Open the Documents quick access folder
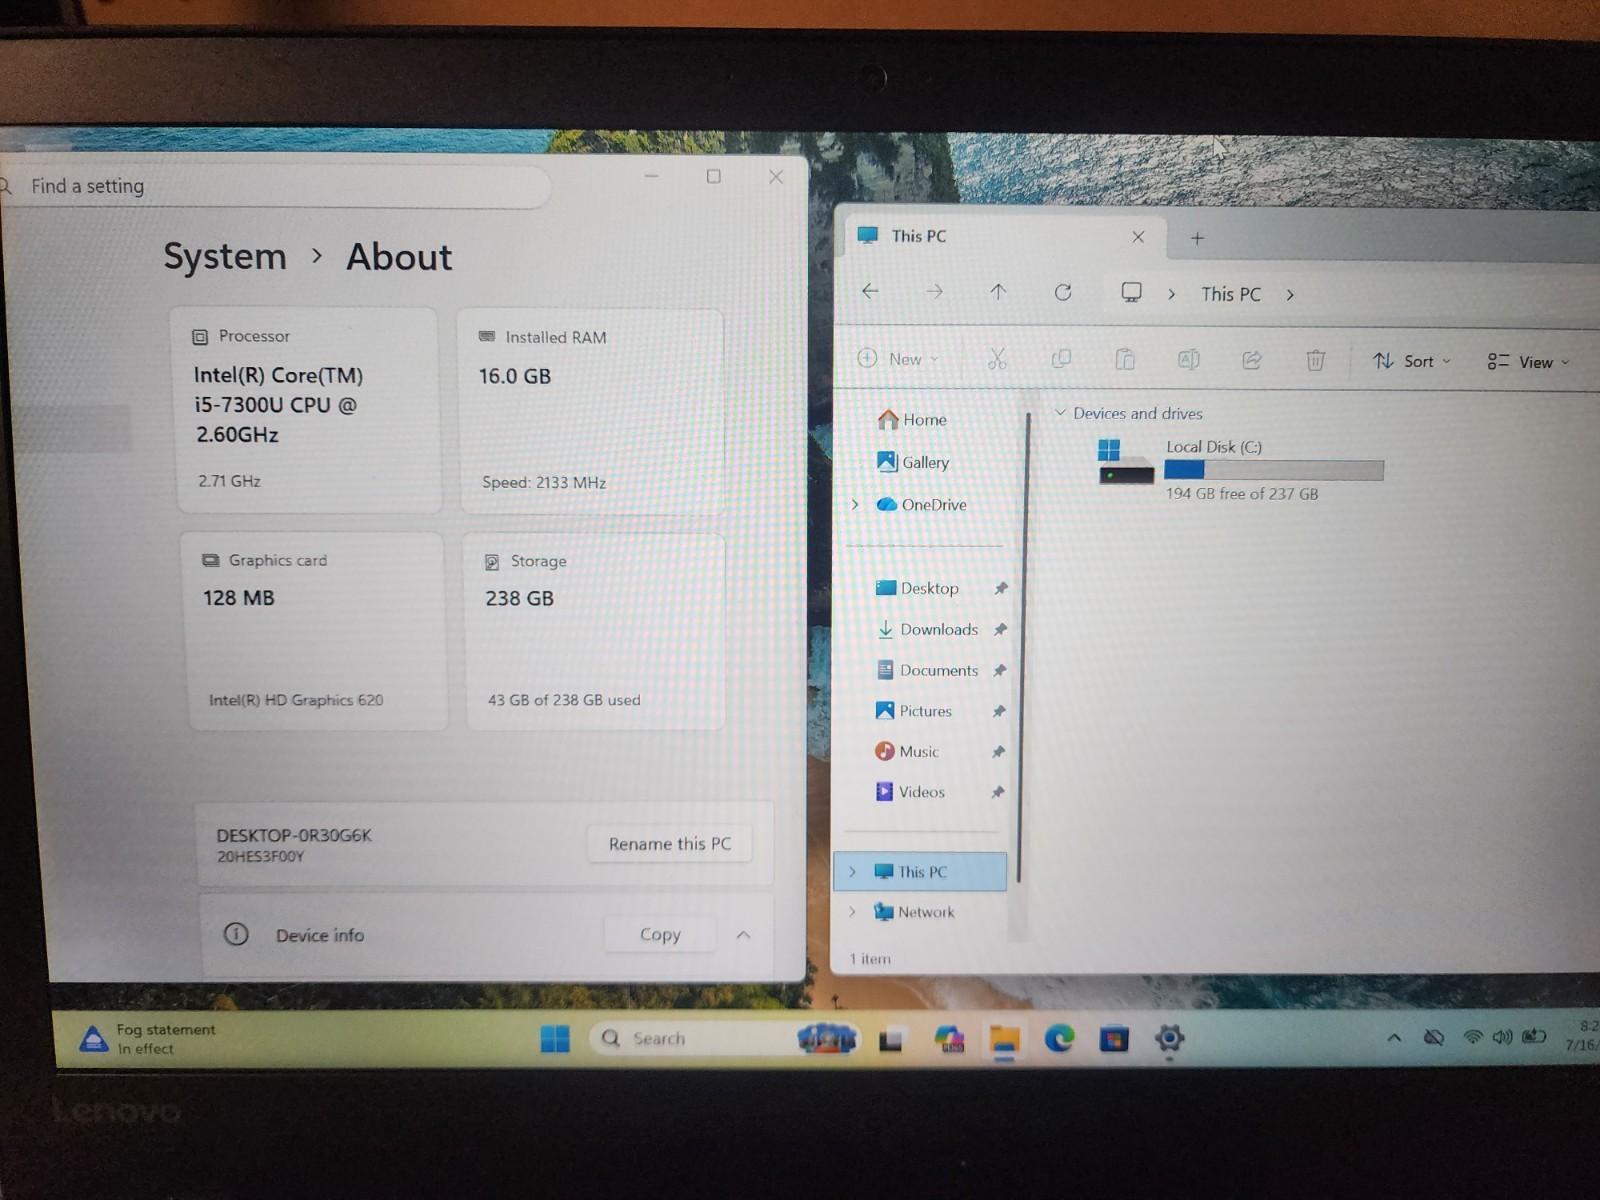The image size is (1600, 1200). [x=927, y=670]
